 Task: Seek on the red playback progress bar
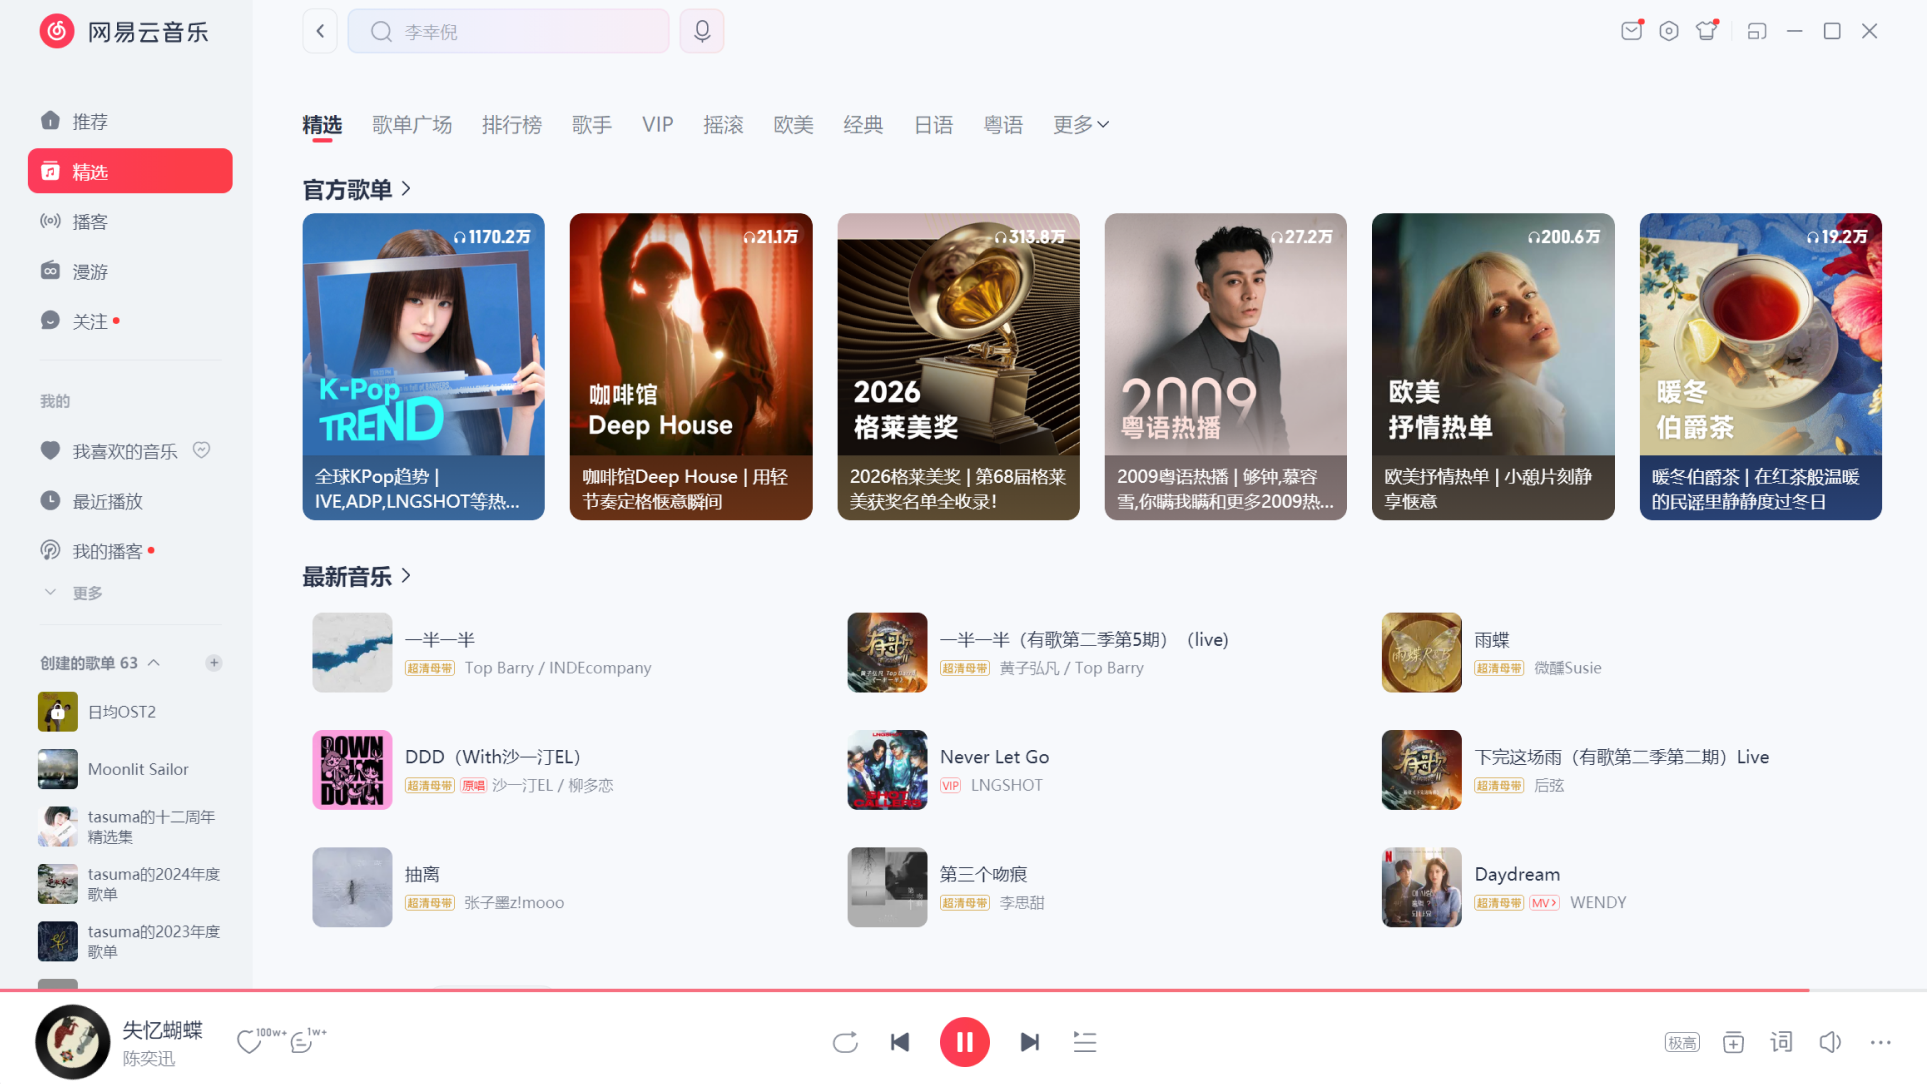(x=963, y=990)
